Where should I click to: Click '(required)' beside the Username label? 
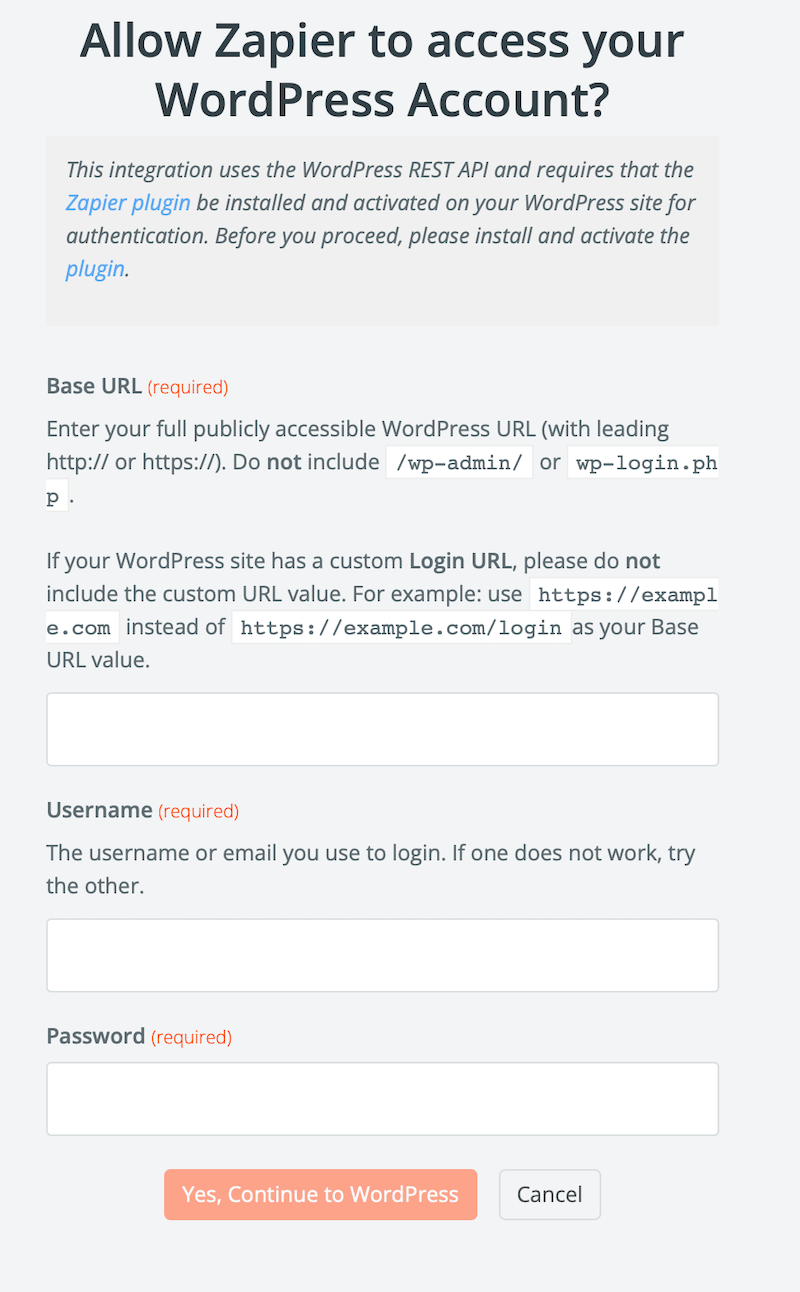point(199,811)
